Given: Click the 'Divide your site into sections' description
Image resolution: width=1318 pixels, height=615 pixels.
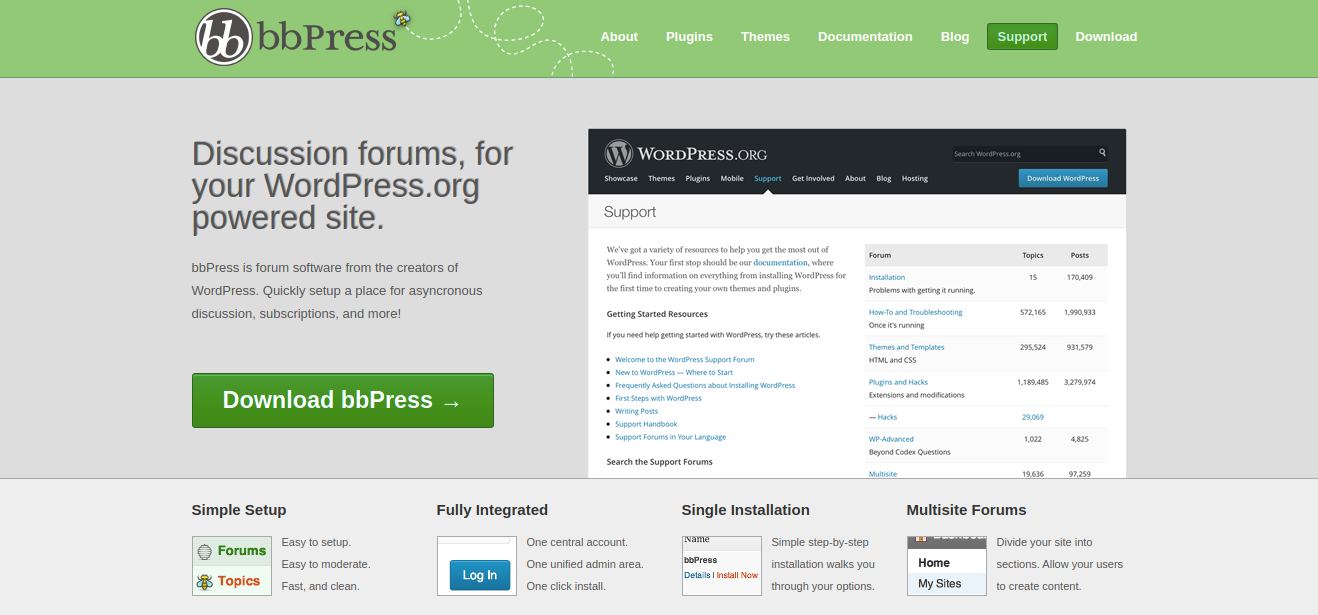Looking at the screenshot, I should click(1060, 564).
